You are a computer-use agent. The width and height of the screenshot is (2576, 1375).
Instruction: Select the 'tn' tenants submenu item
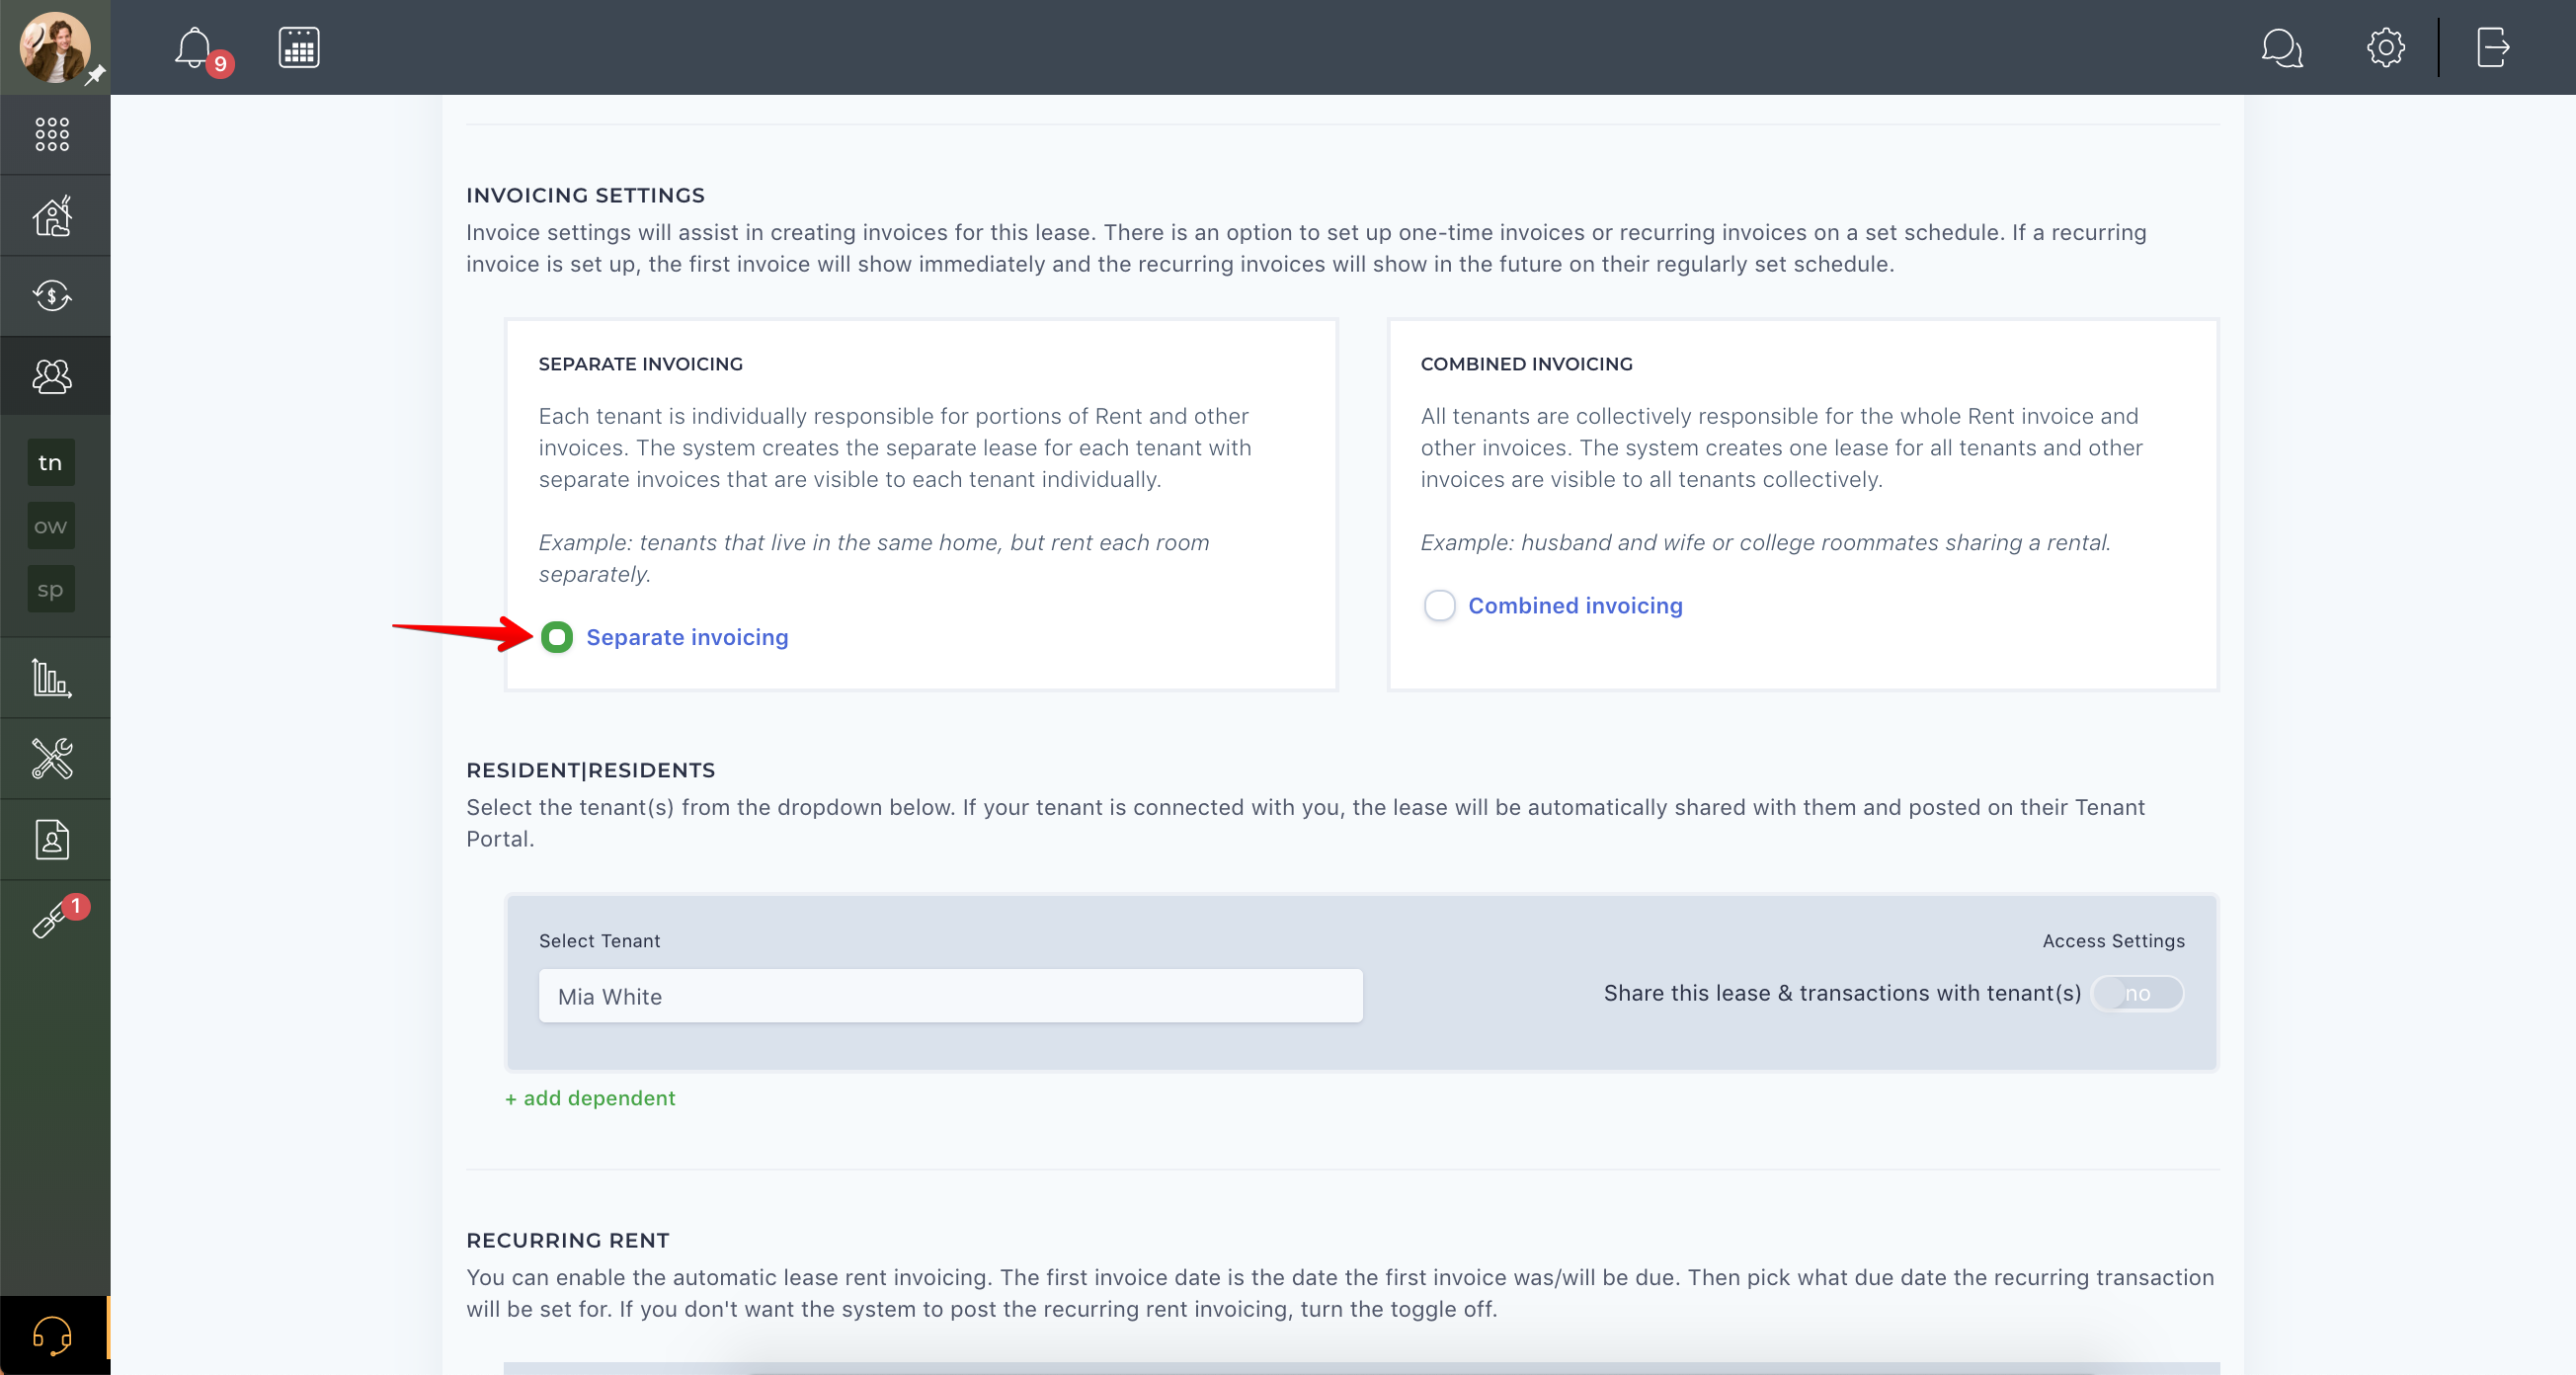(51, 462)
